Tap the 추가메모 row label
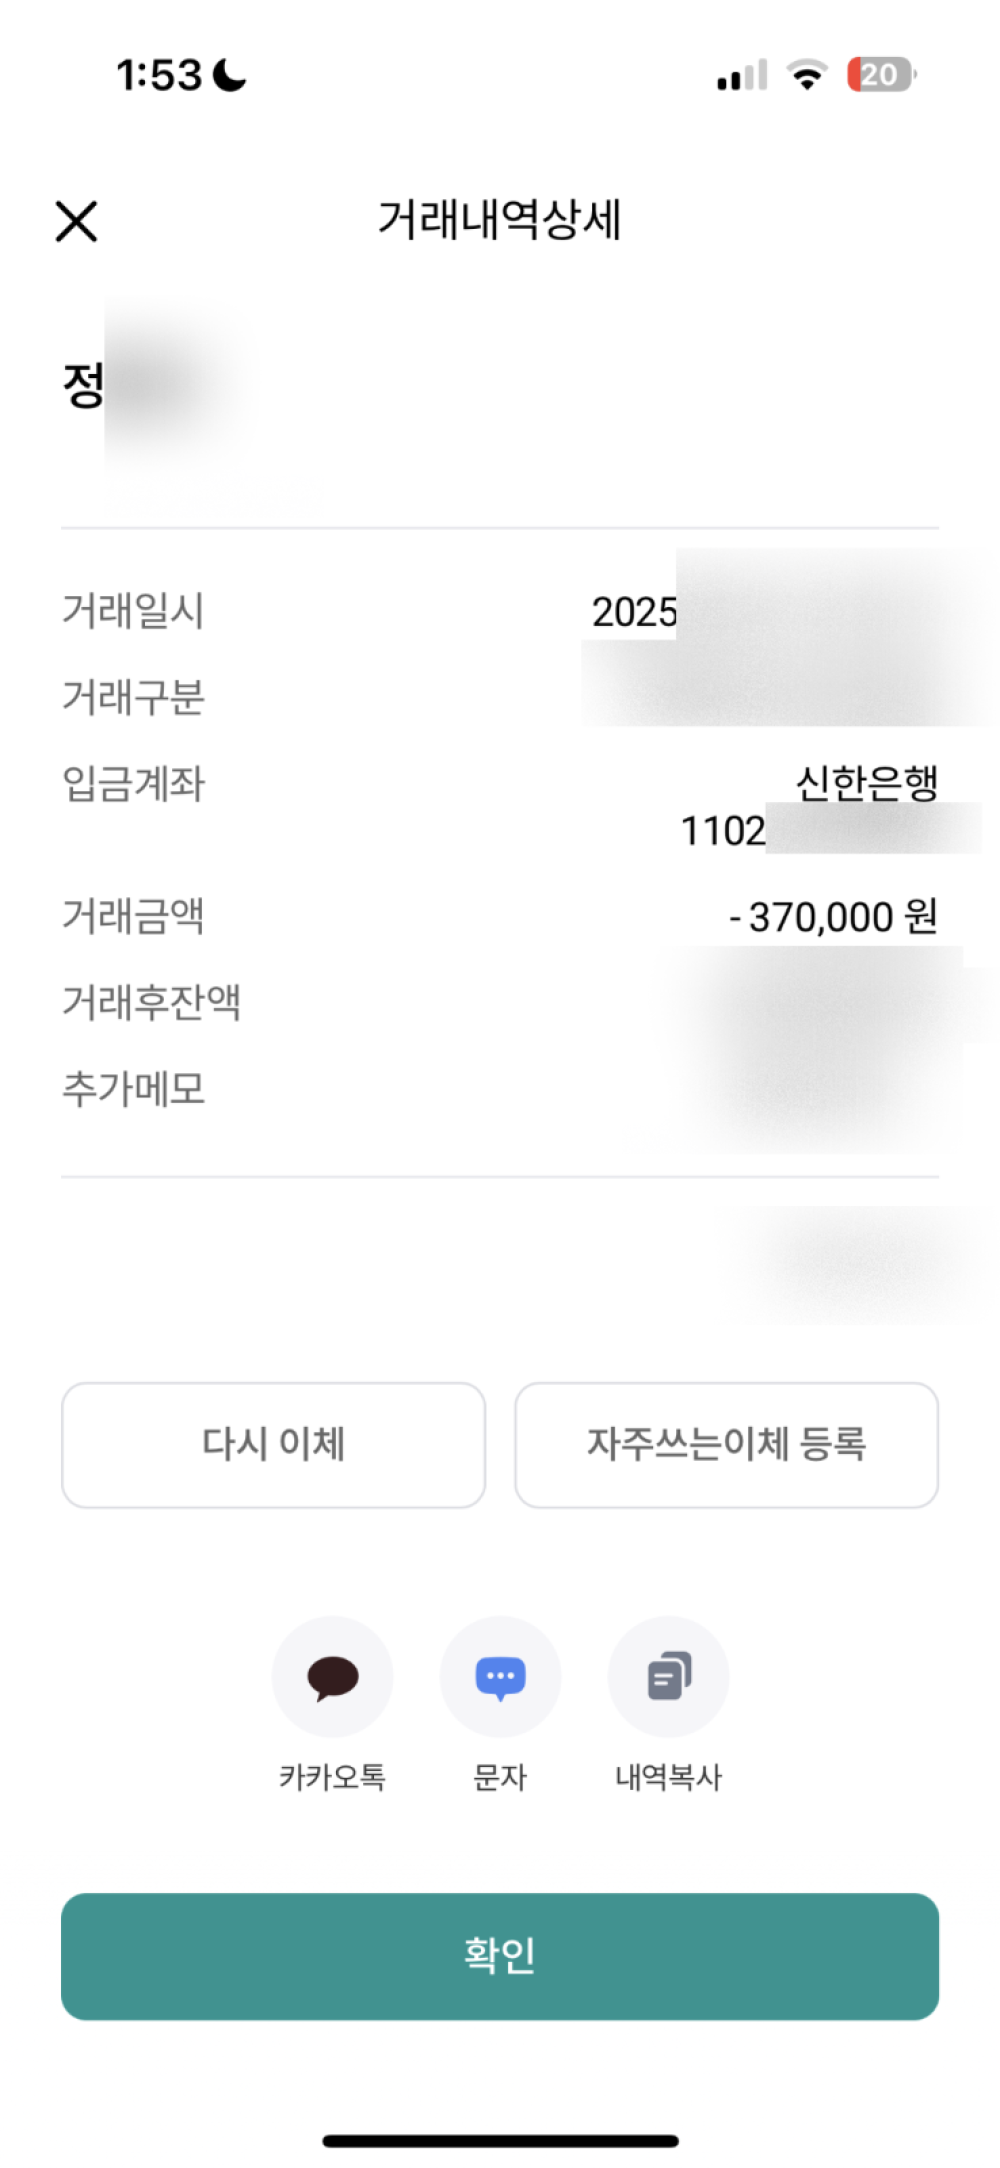Image resolution: width=1000 pixels, height=2168 pixels. point(133,1088)
